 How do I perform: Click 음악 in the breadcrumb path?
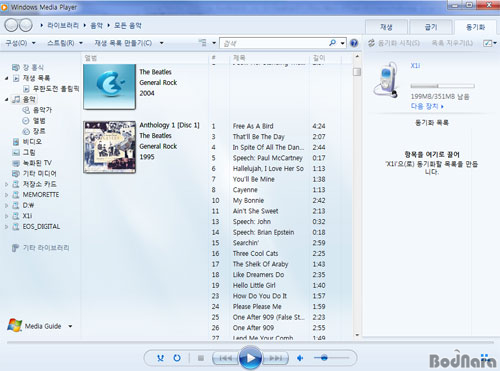point(97,25)
